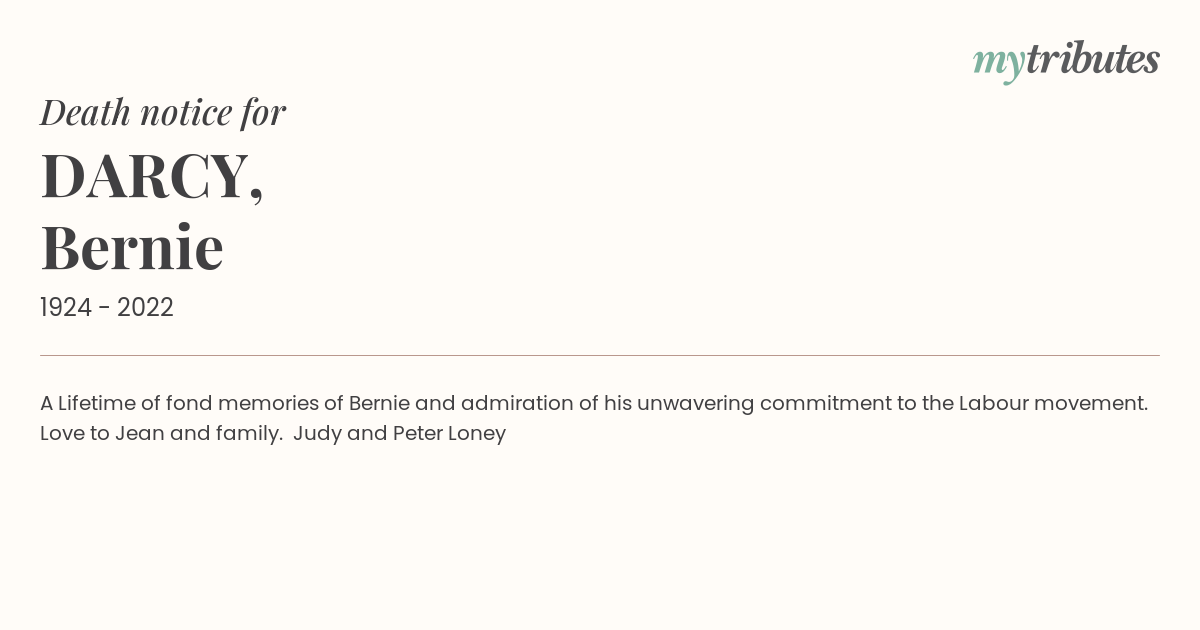Select the death year 2022
1200x630 pixels.
coord(145,308)
